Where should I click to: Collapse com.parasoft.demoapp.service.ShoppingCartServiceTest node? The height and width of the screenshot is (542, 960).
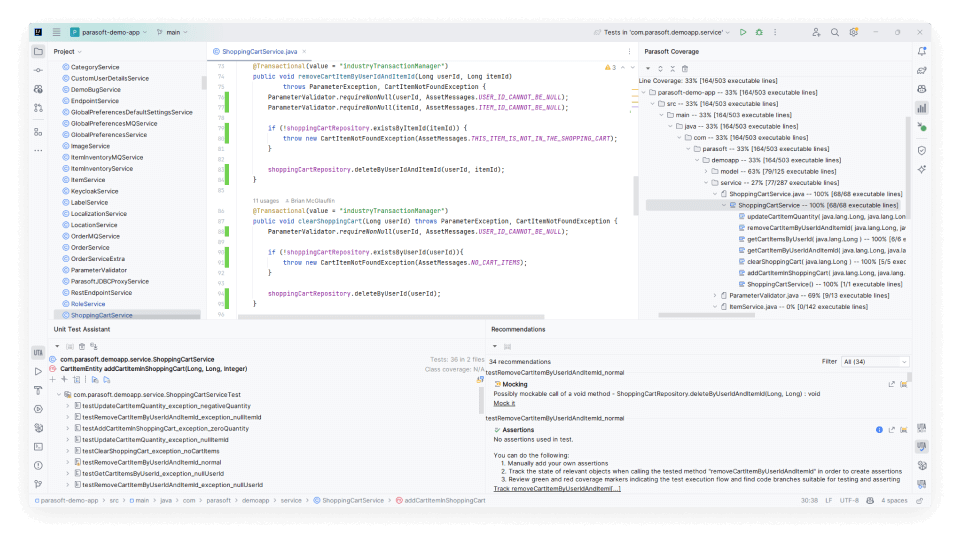59,395
